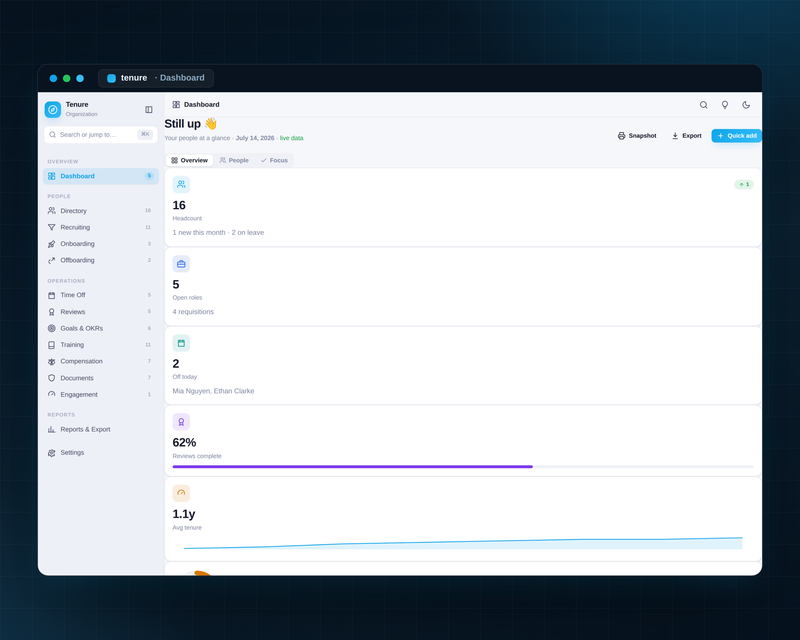Click the Dashboard badge count 5
800x640 pixels.
click(x=149, y=176)
